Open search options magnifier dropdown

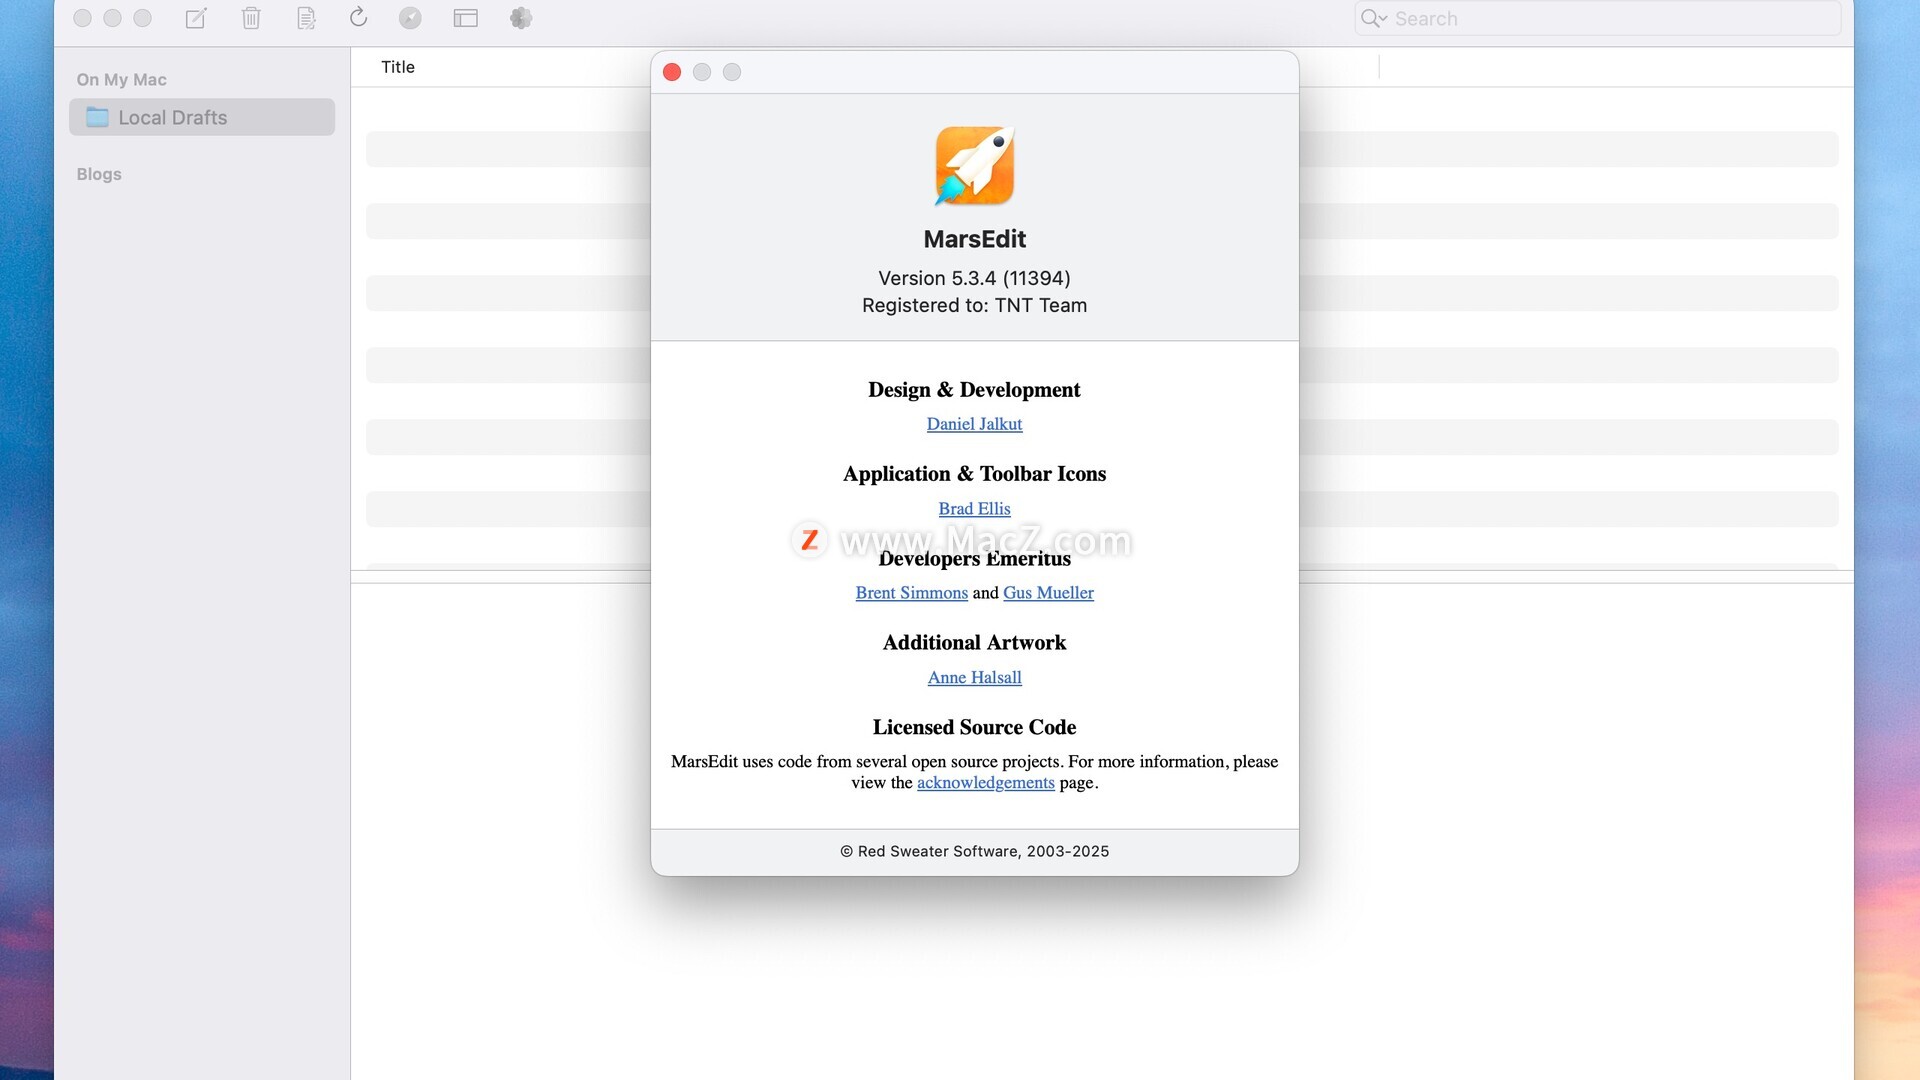point(1374,18)
